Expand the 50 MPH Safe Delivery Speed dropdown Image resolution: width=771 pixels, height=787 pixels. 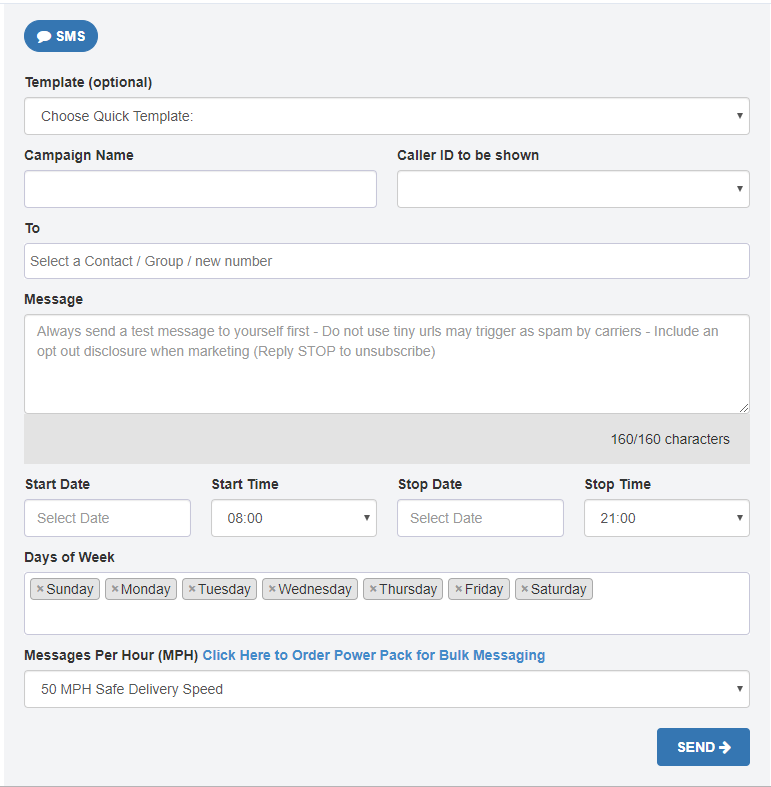tap(387, 689)
